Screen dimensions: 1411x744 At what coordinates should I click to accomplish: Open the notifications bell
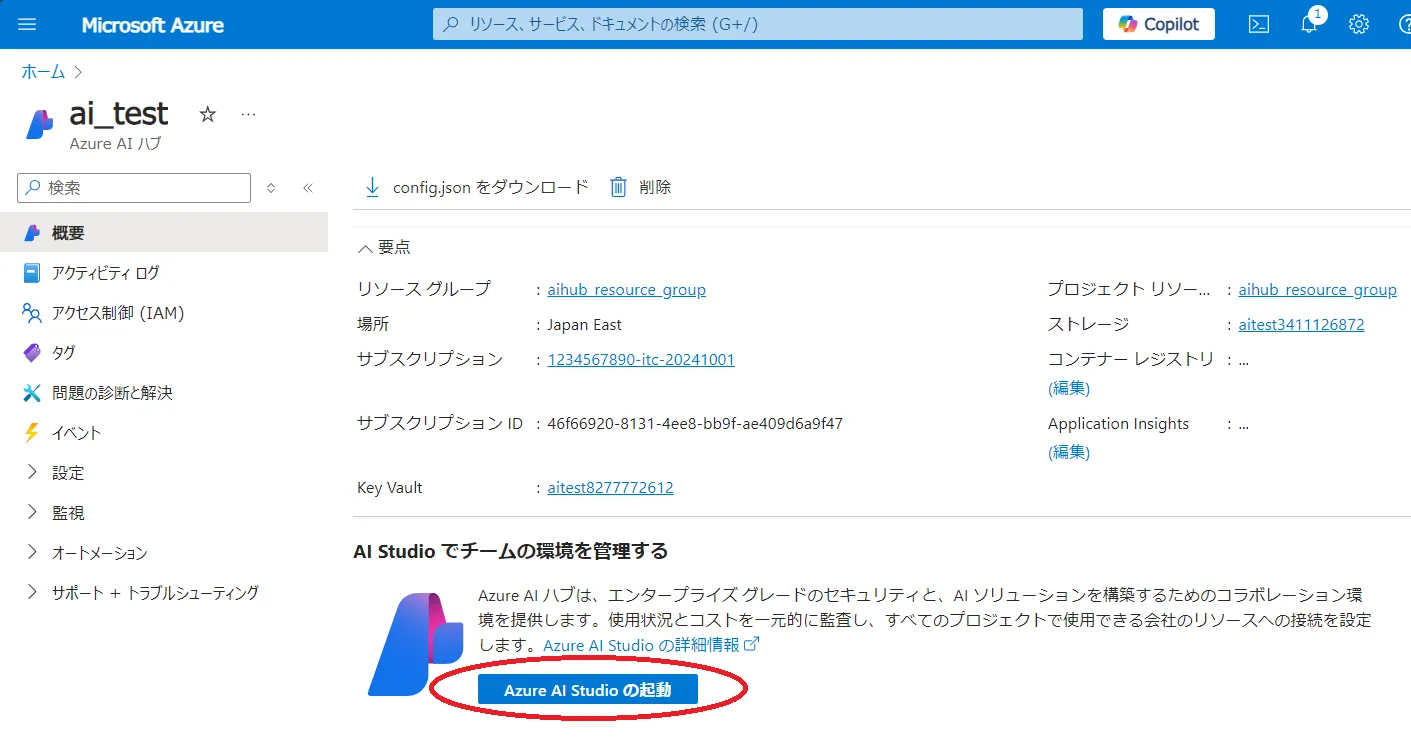1309,24
